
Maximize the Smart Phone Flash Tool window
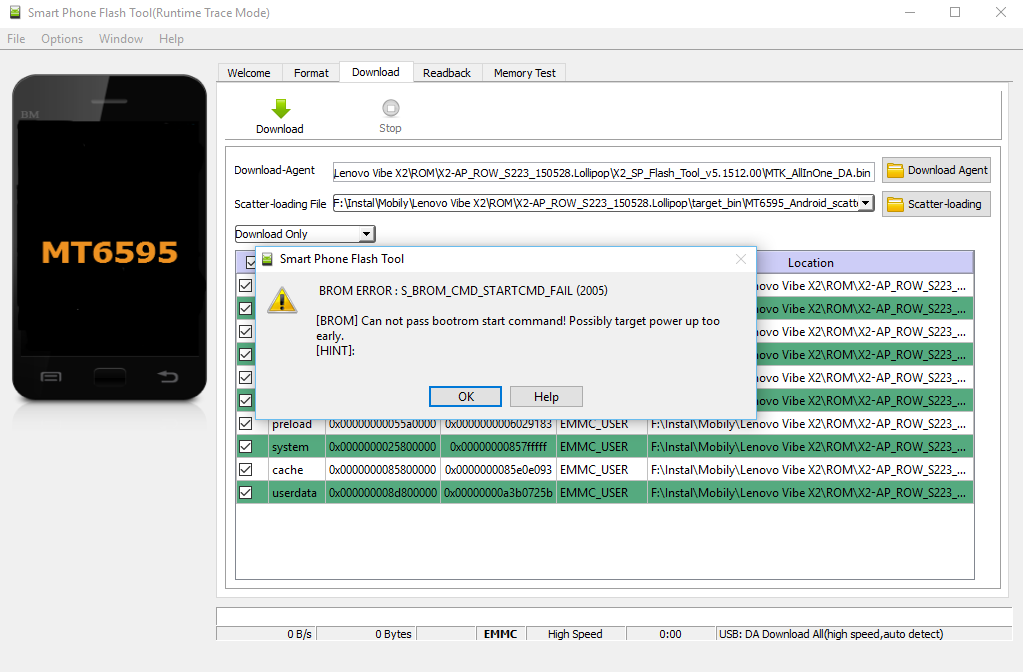click(x=954, y=12)
